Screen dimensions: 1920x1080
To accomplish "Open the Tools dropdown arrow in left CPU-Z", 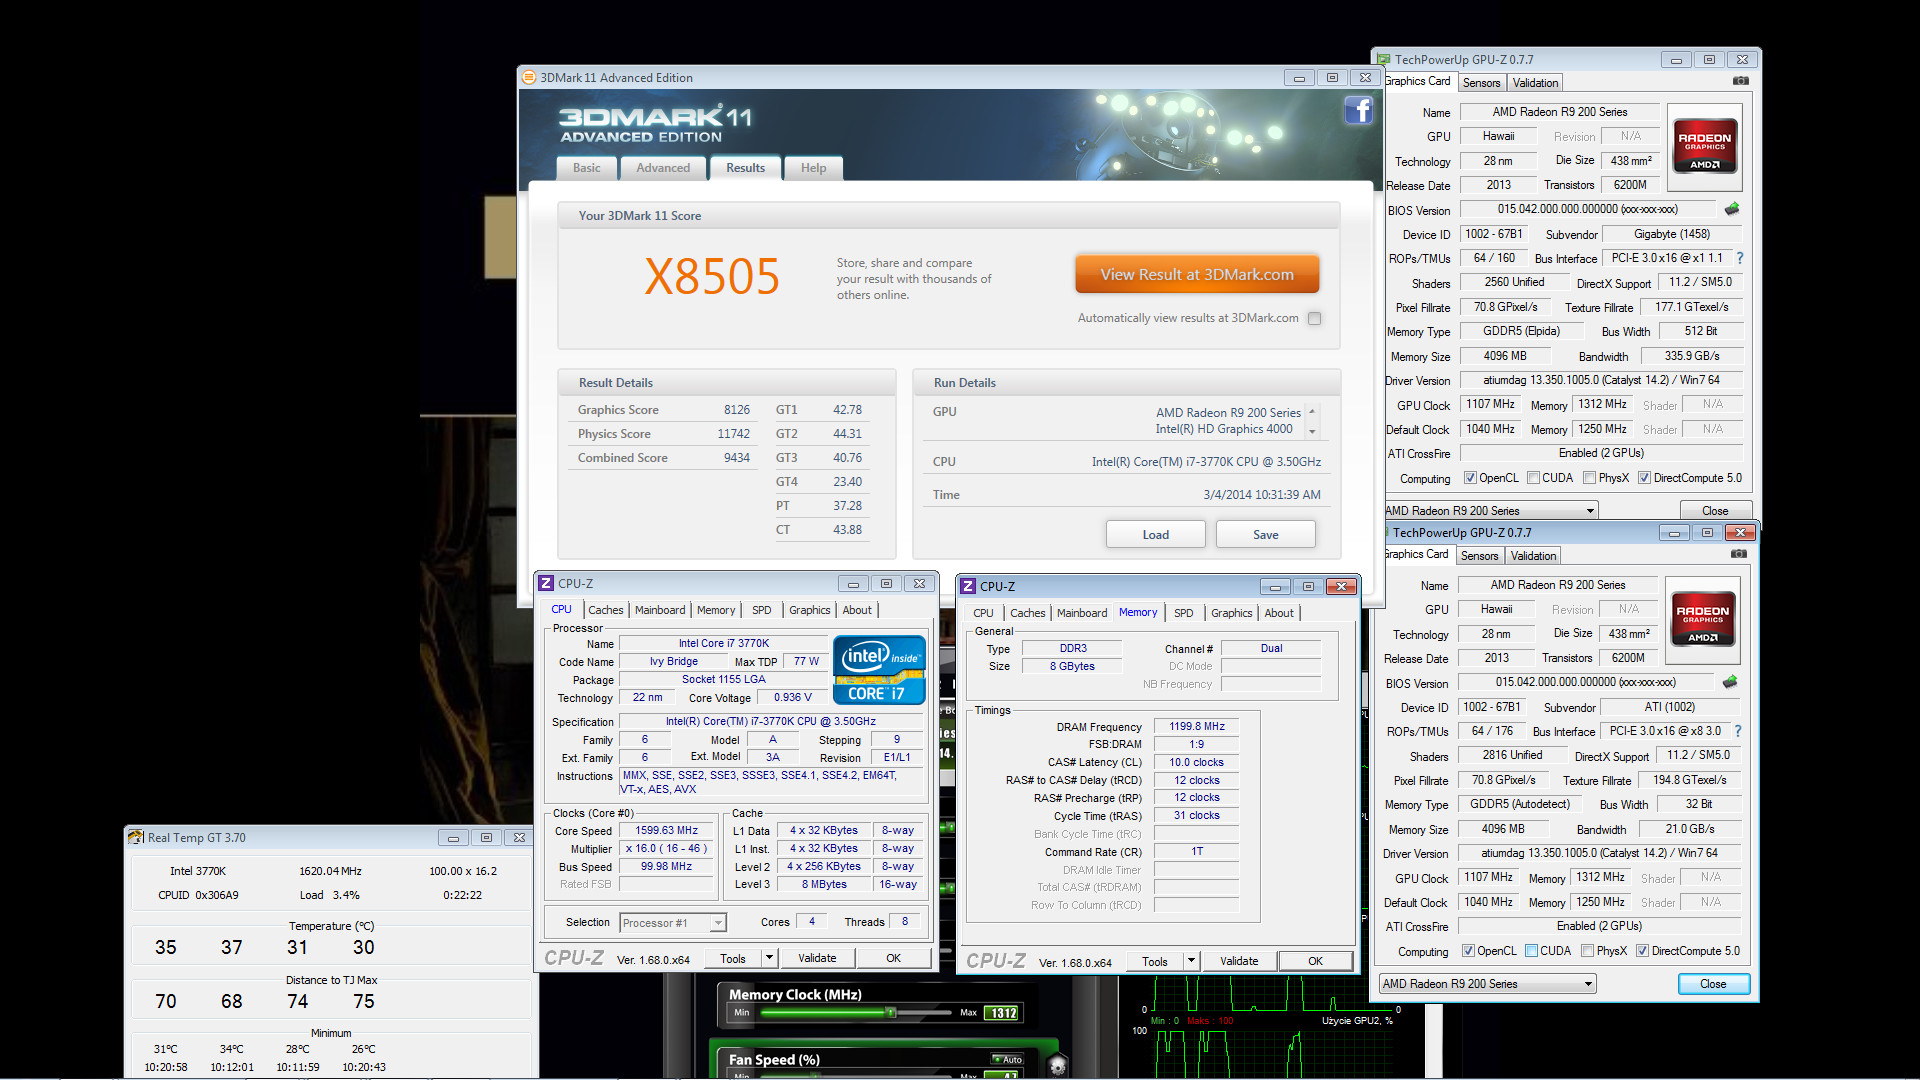I will pos(769,958).
